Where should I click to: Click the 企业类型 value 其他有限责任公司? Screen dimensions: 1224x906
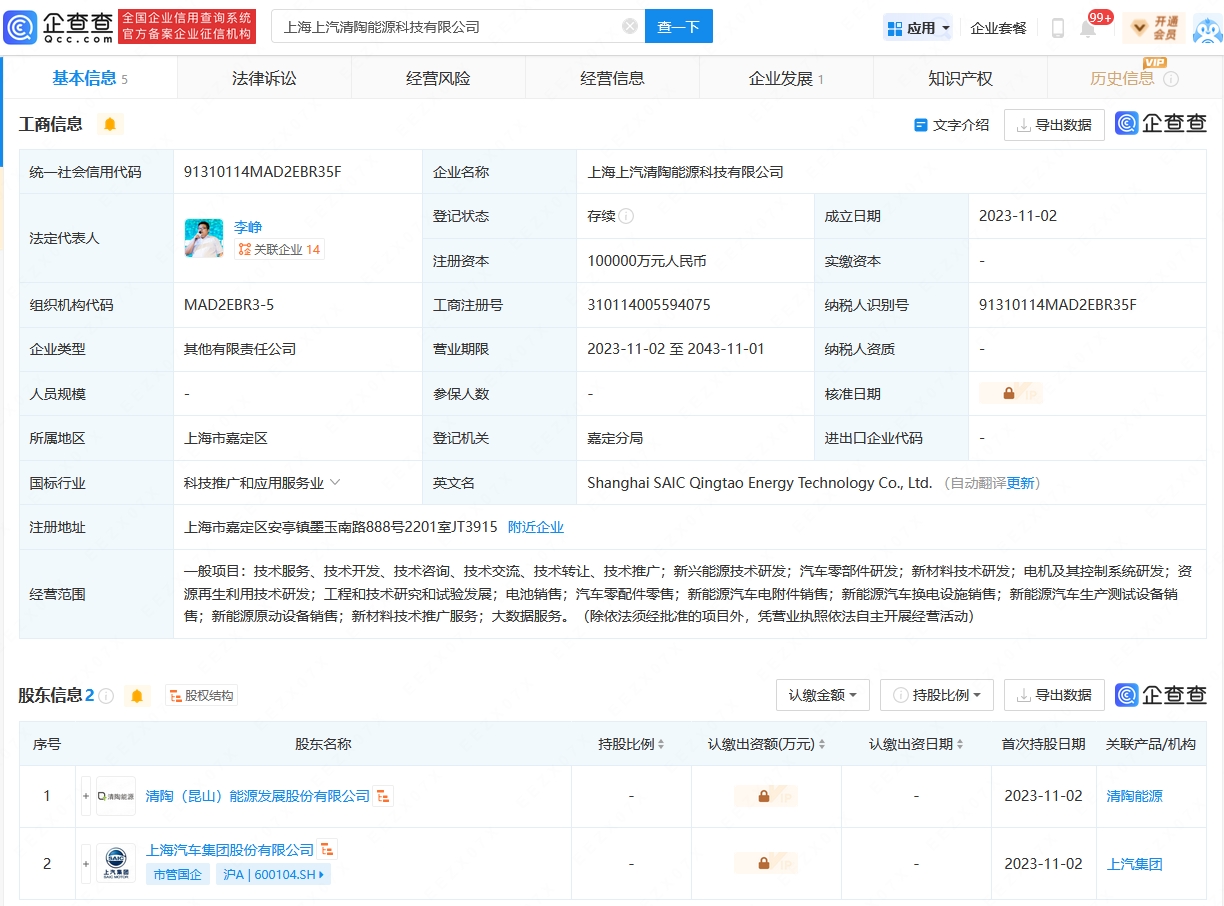240,349
